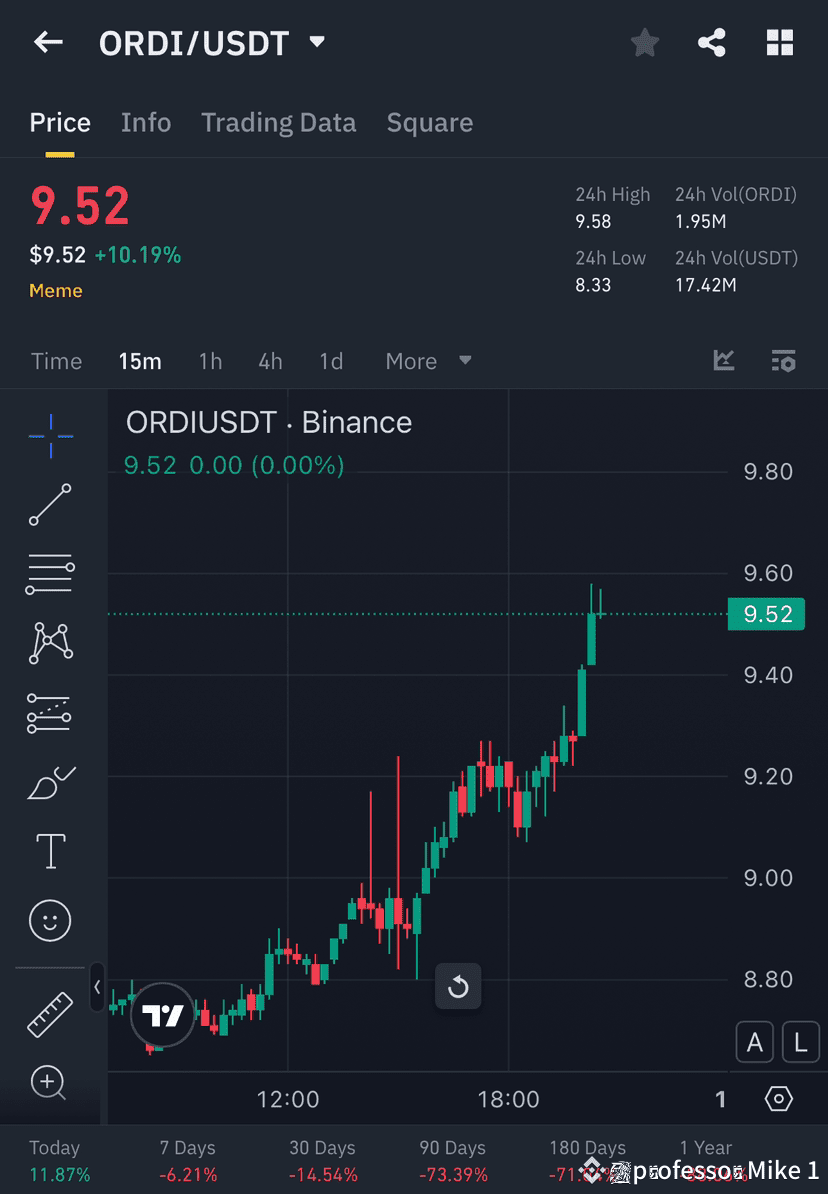Image resolution: width=828 pixels, height=1194 pixels.
Task: Share the ORDI/USDT chart
Action: [711, 42]
